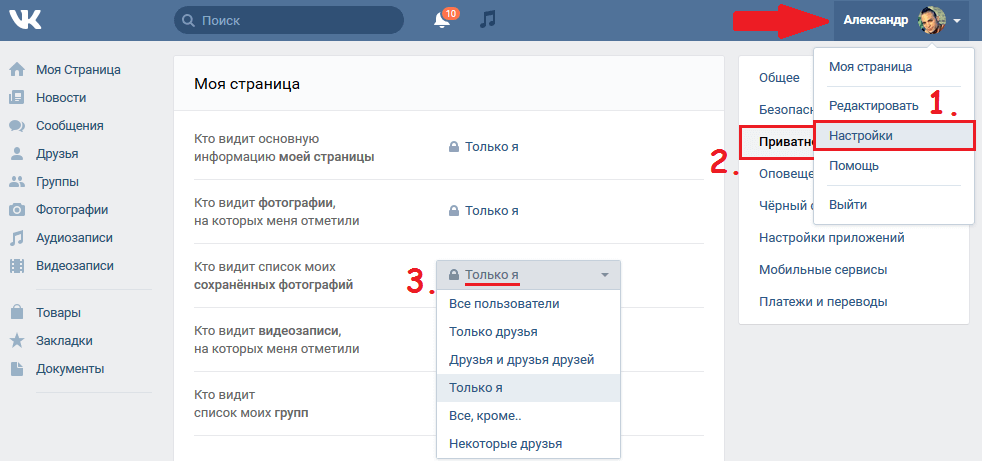Click Выйти to log out
The image size is (982, 461).
pyautogui.click(x=848, y=204)
